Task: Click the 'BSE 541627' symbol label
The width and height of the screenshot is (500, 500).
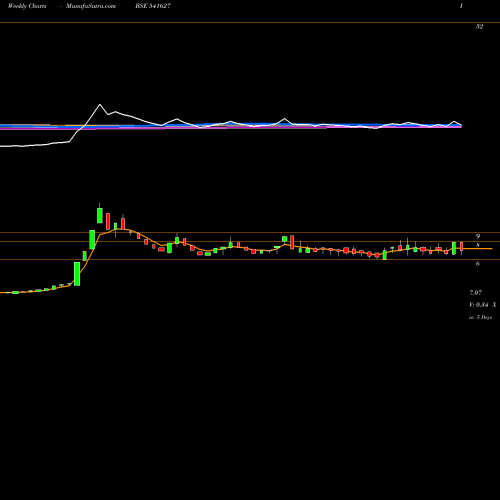Action: click(153, 6)
